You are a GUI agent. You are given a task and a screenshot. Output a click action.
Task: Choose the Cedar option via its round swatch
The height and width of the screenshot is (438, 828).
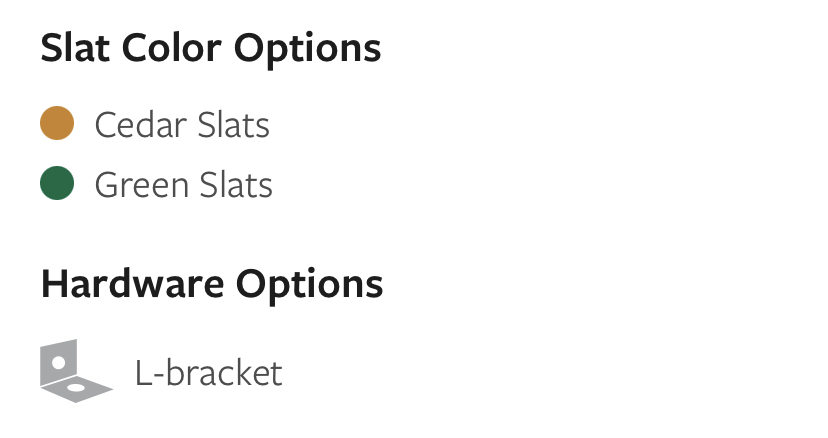[x=57, y=123]
